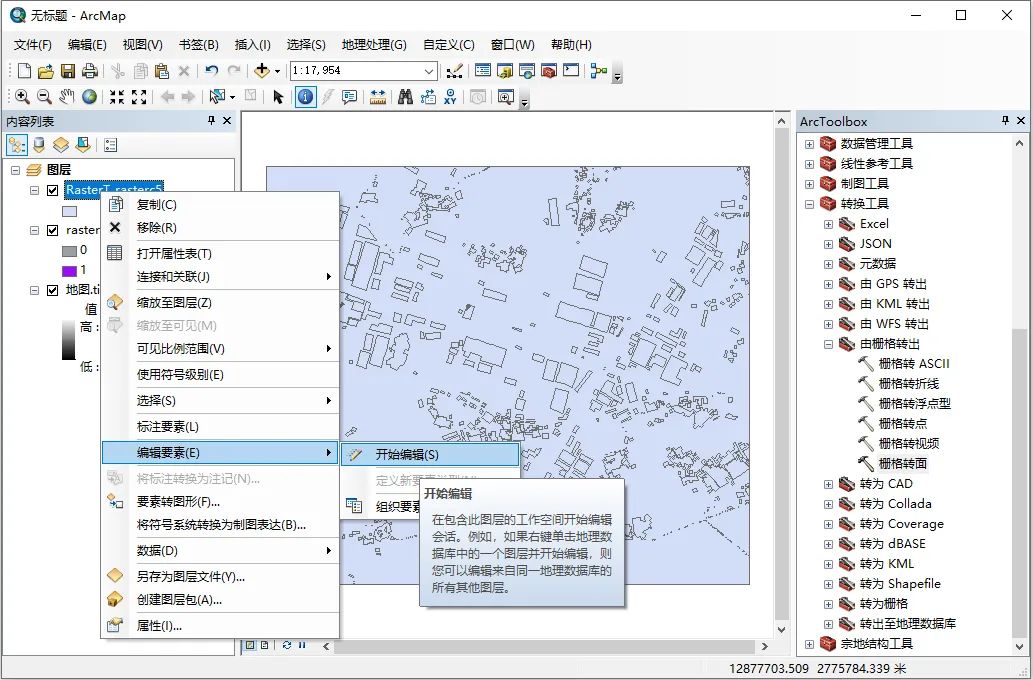Select the Zoom In tool
1033x680 pixels.
click(x=22, y=97)
